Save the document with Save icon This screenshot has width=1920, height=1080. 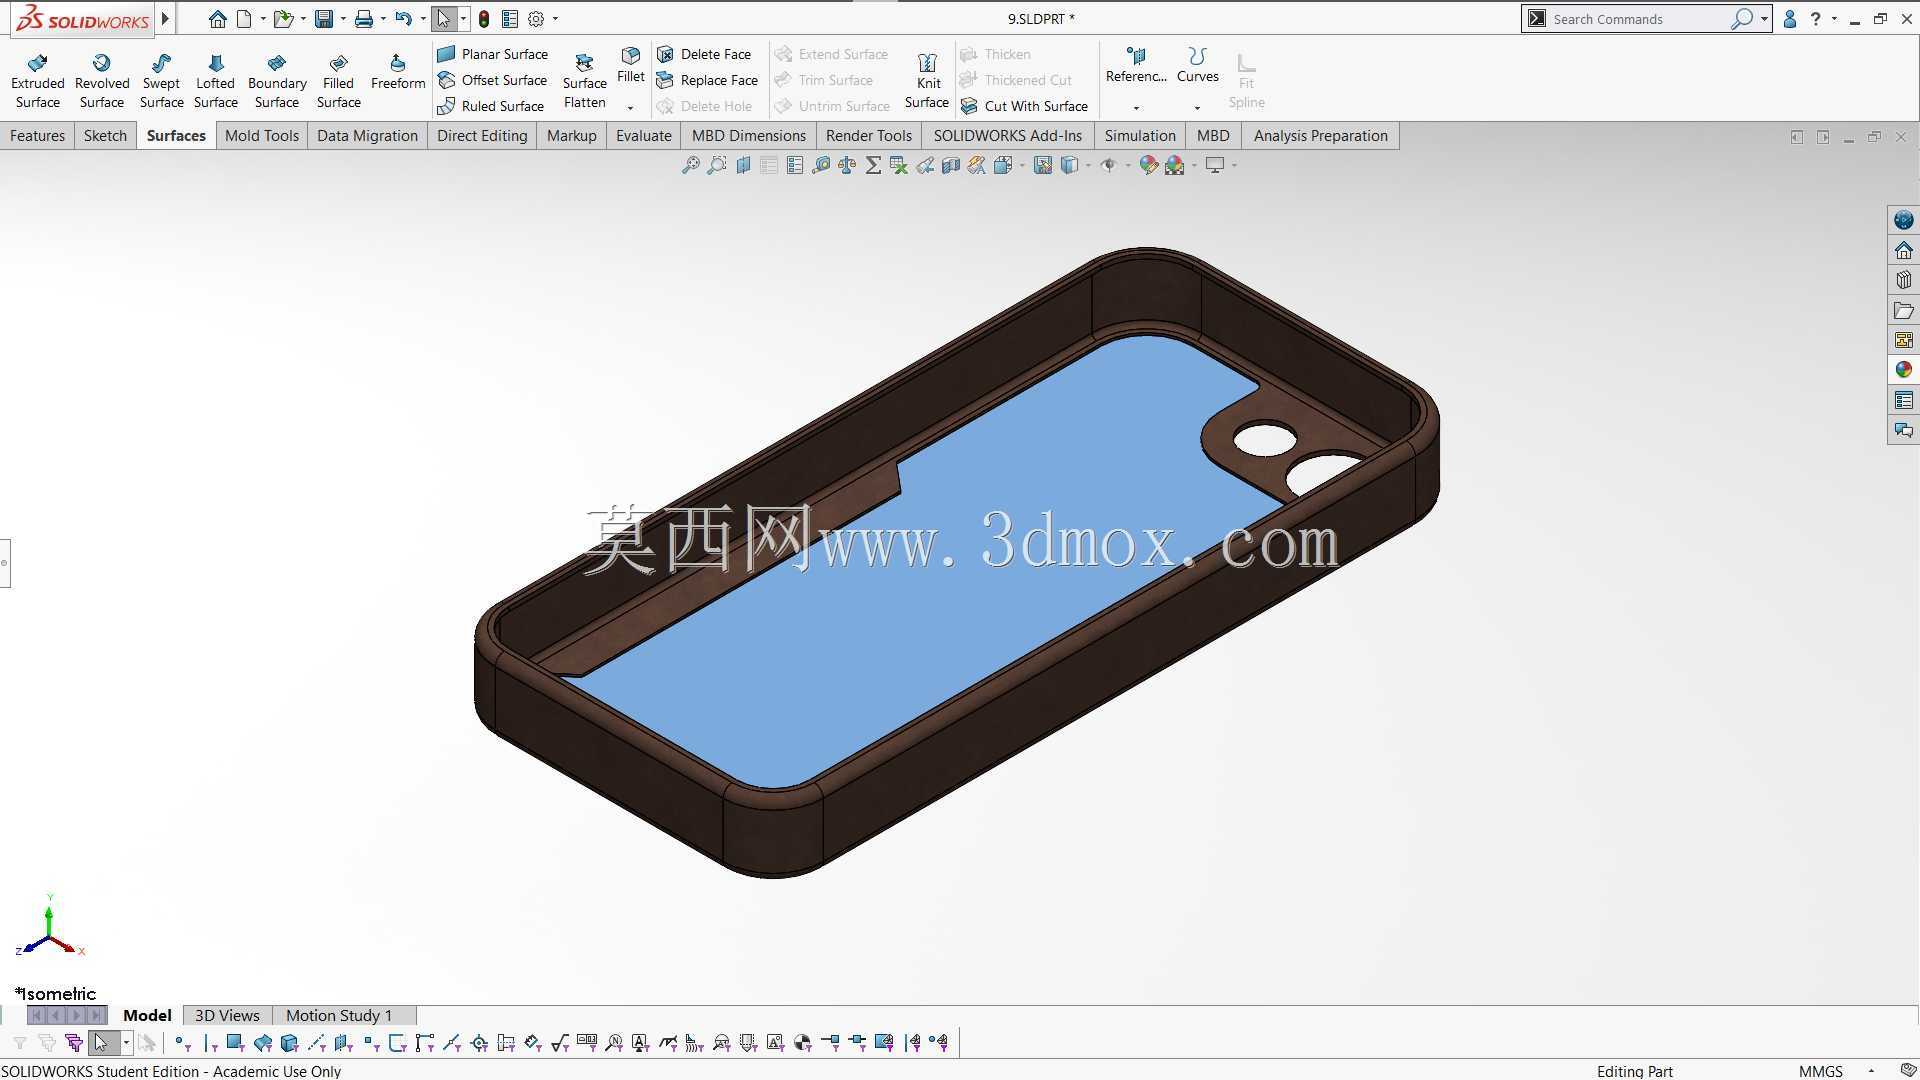[324, 18]
